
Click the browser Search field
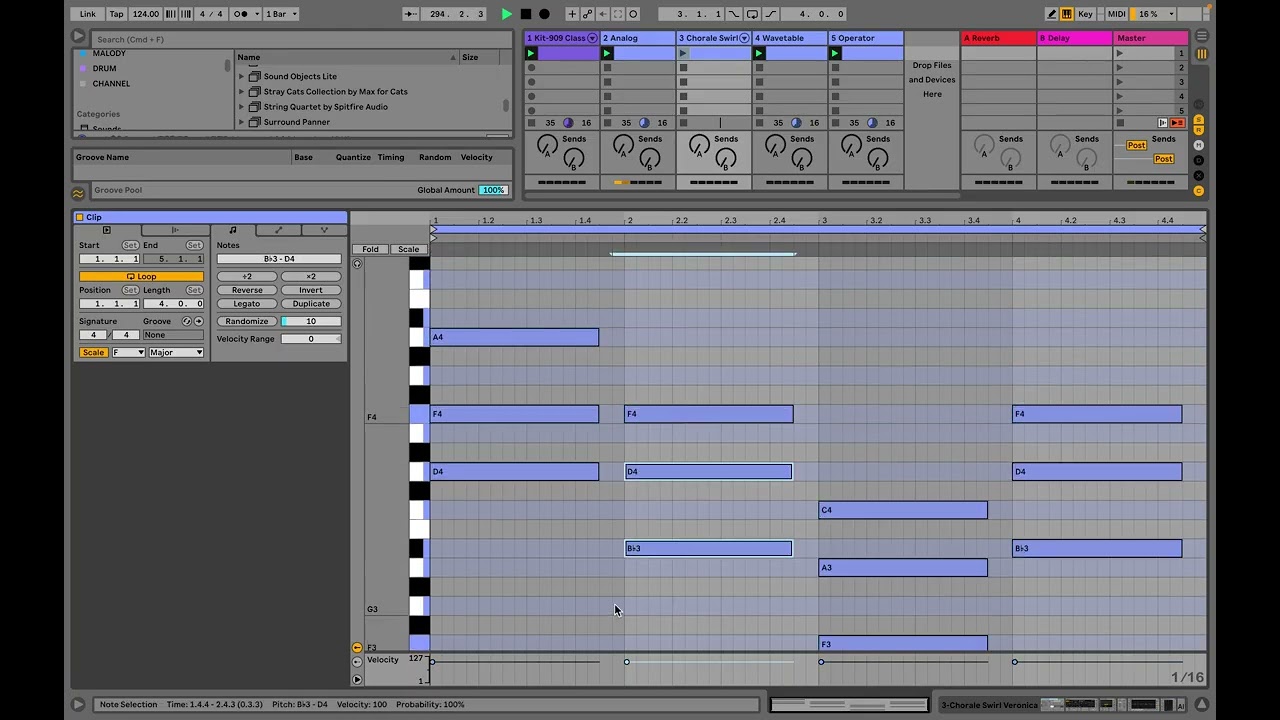click(x=300, y=39)
